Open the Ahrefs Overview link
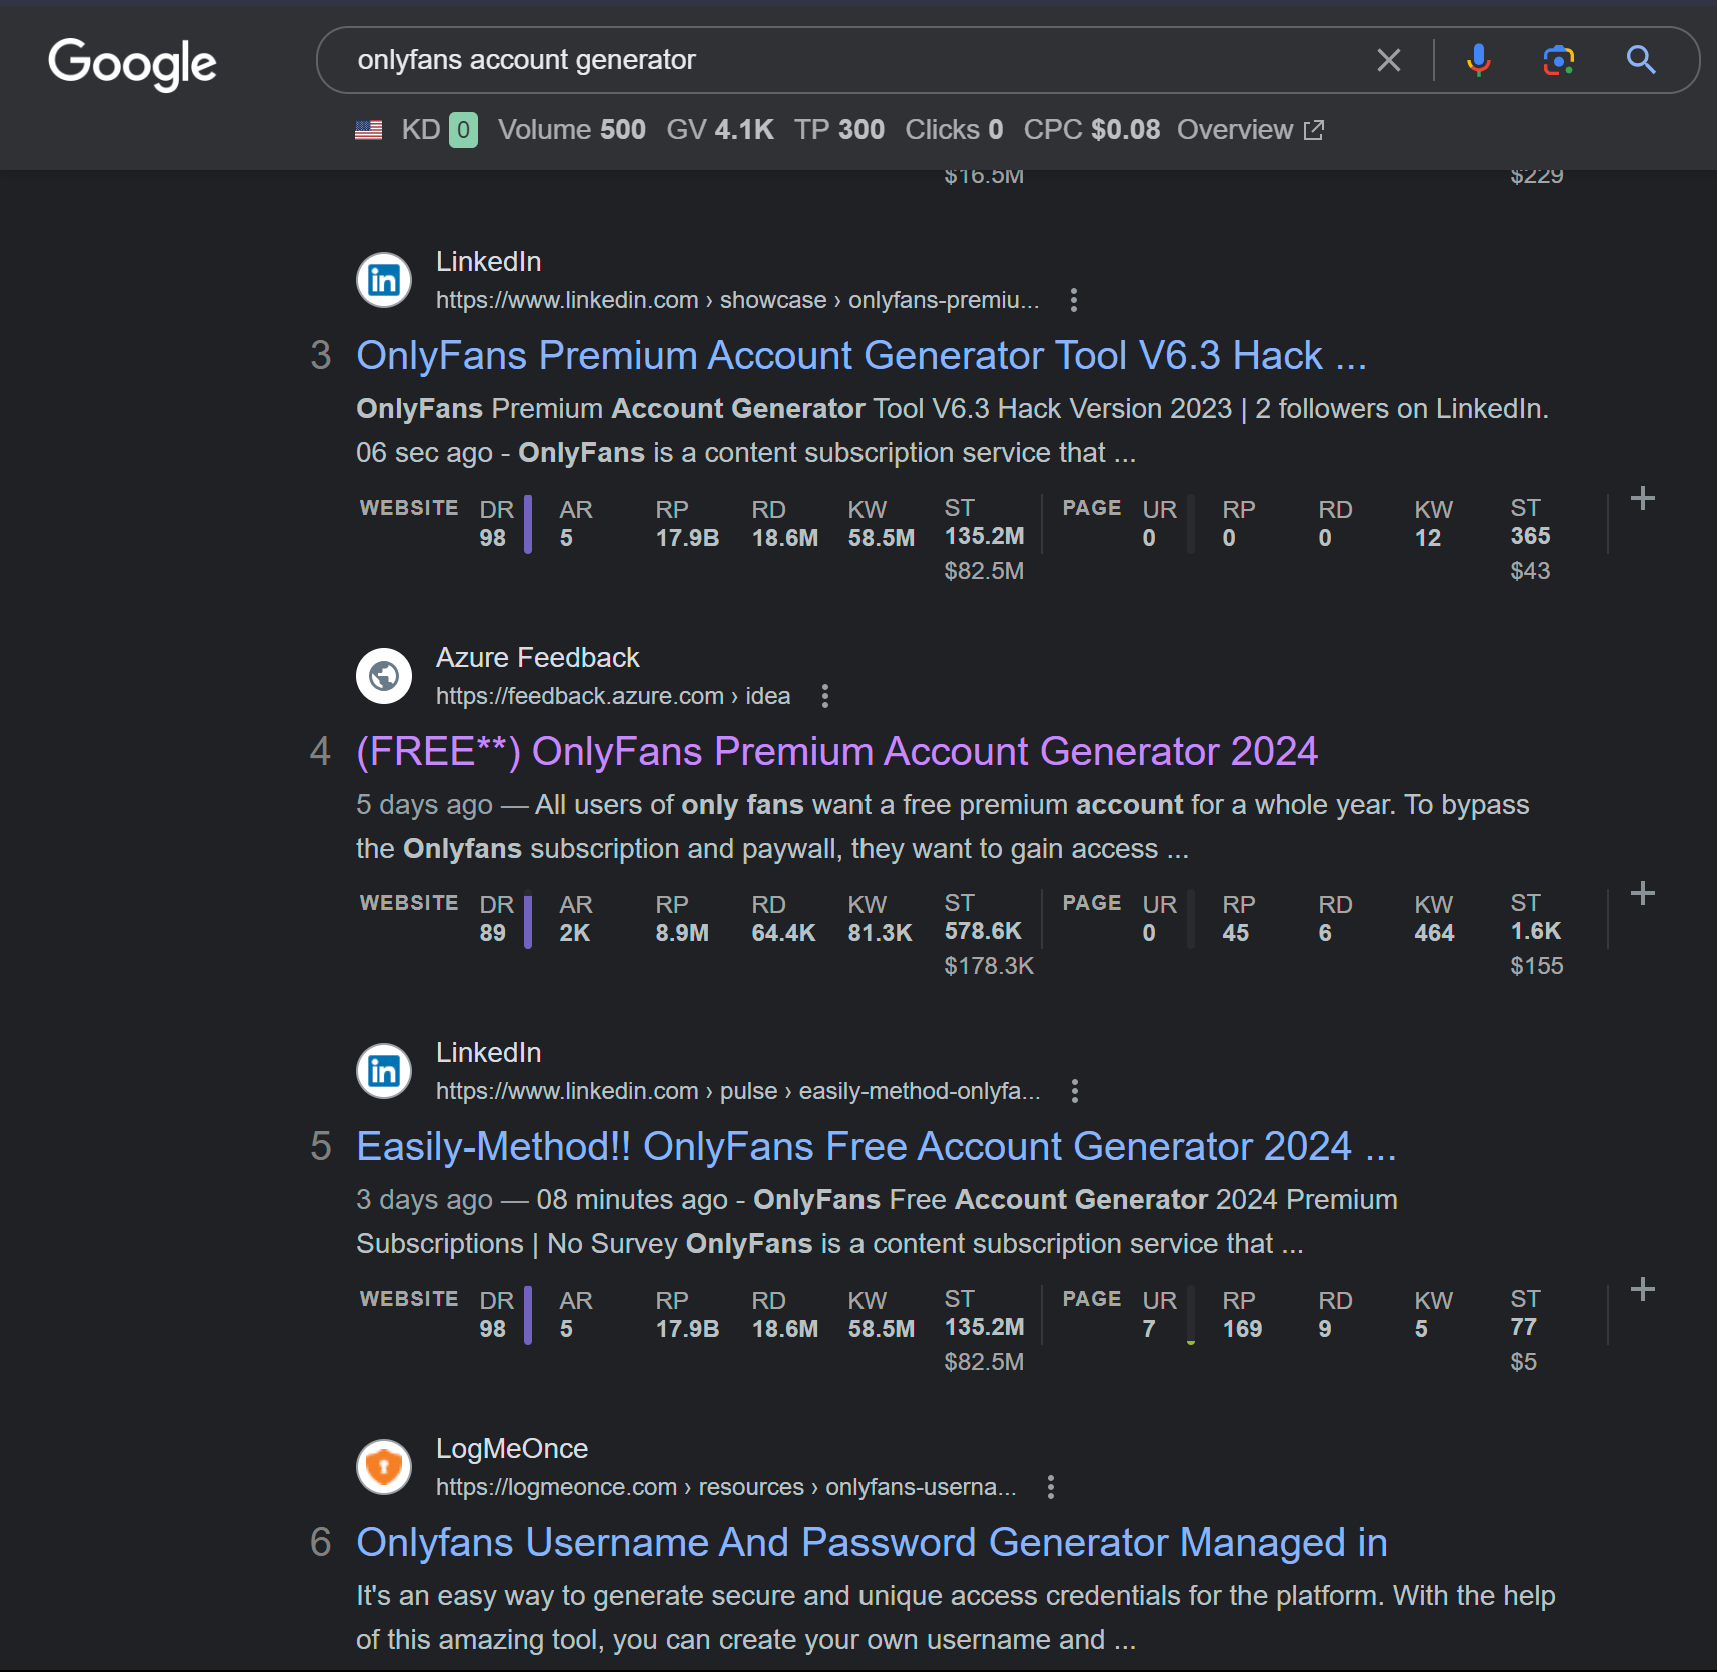This screenshot has height=1672, width=1718. click(1250, 130)
